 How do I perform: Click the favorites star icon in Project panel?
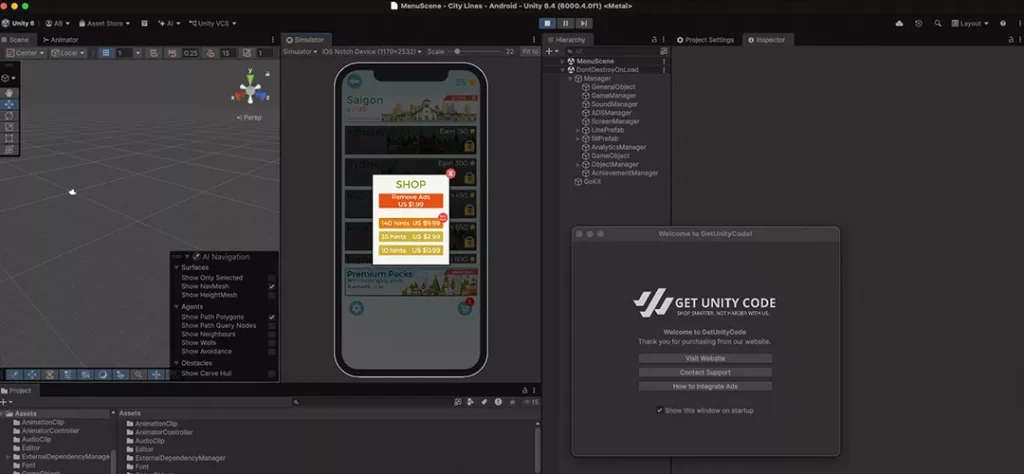pyautogui.click(x=512, y=402)
